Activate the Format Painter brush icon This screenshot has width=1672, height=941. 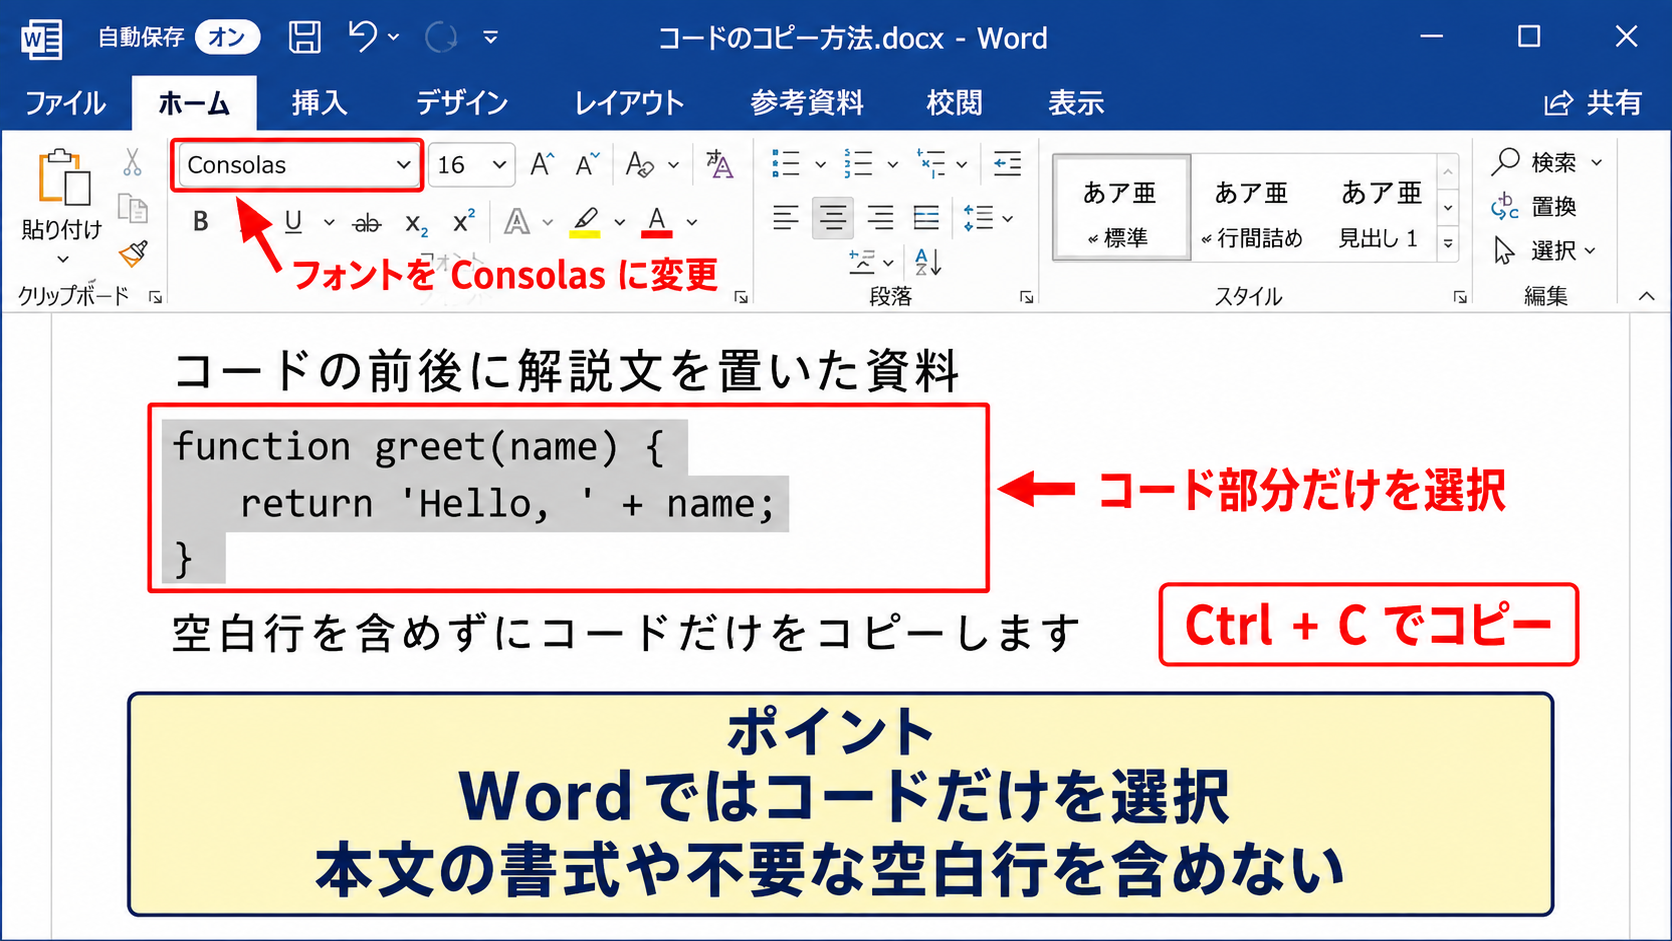click(133, 254)
